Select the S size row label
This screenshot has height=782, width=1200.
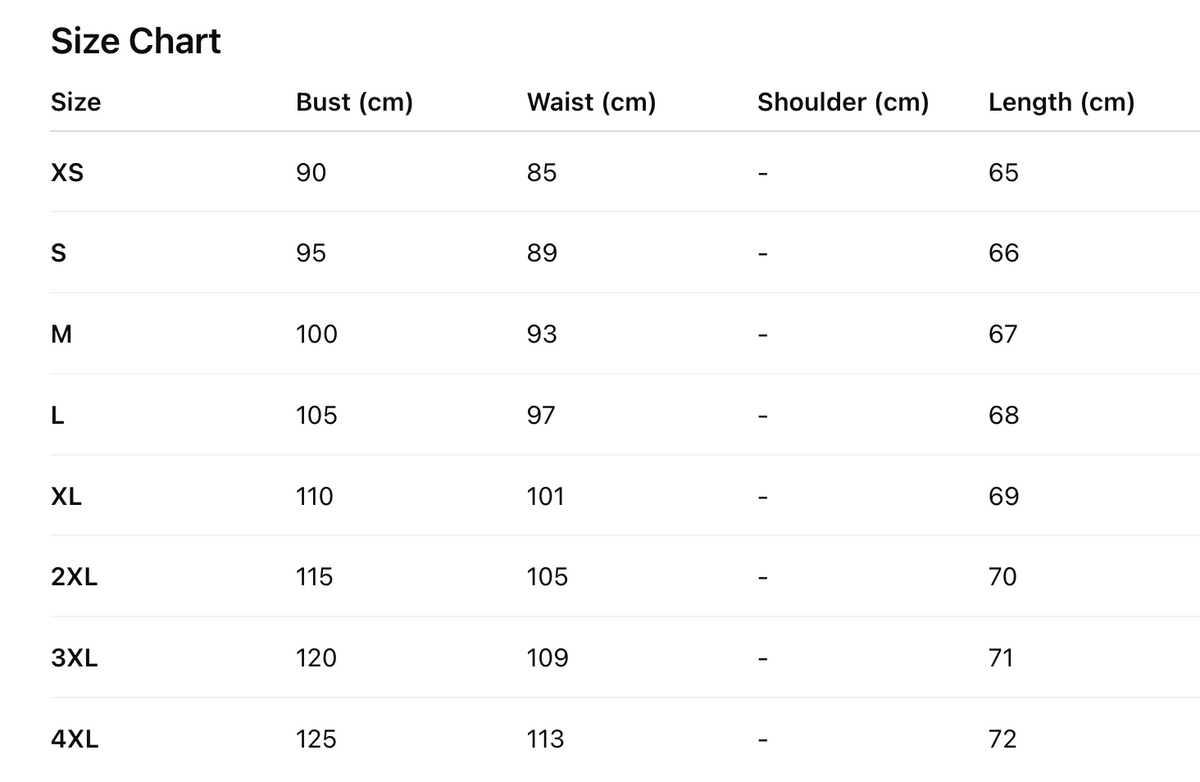[58, 254]
